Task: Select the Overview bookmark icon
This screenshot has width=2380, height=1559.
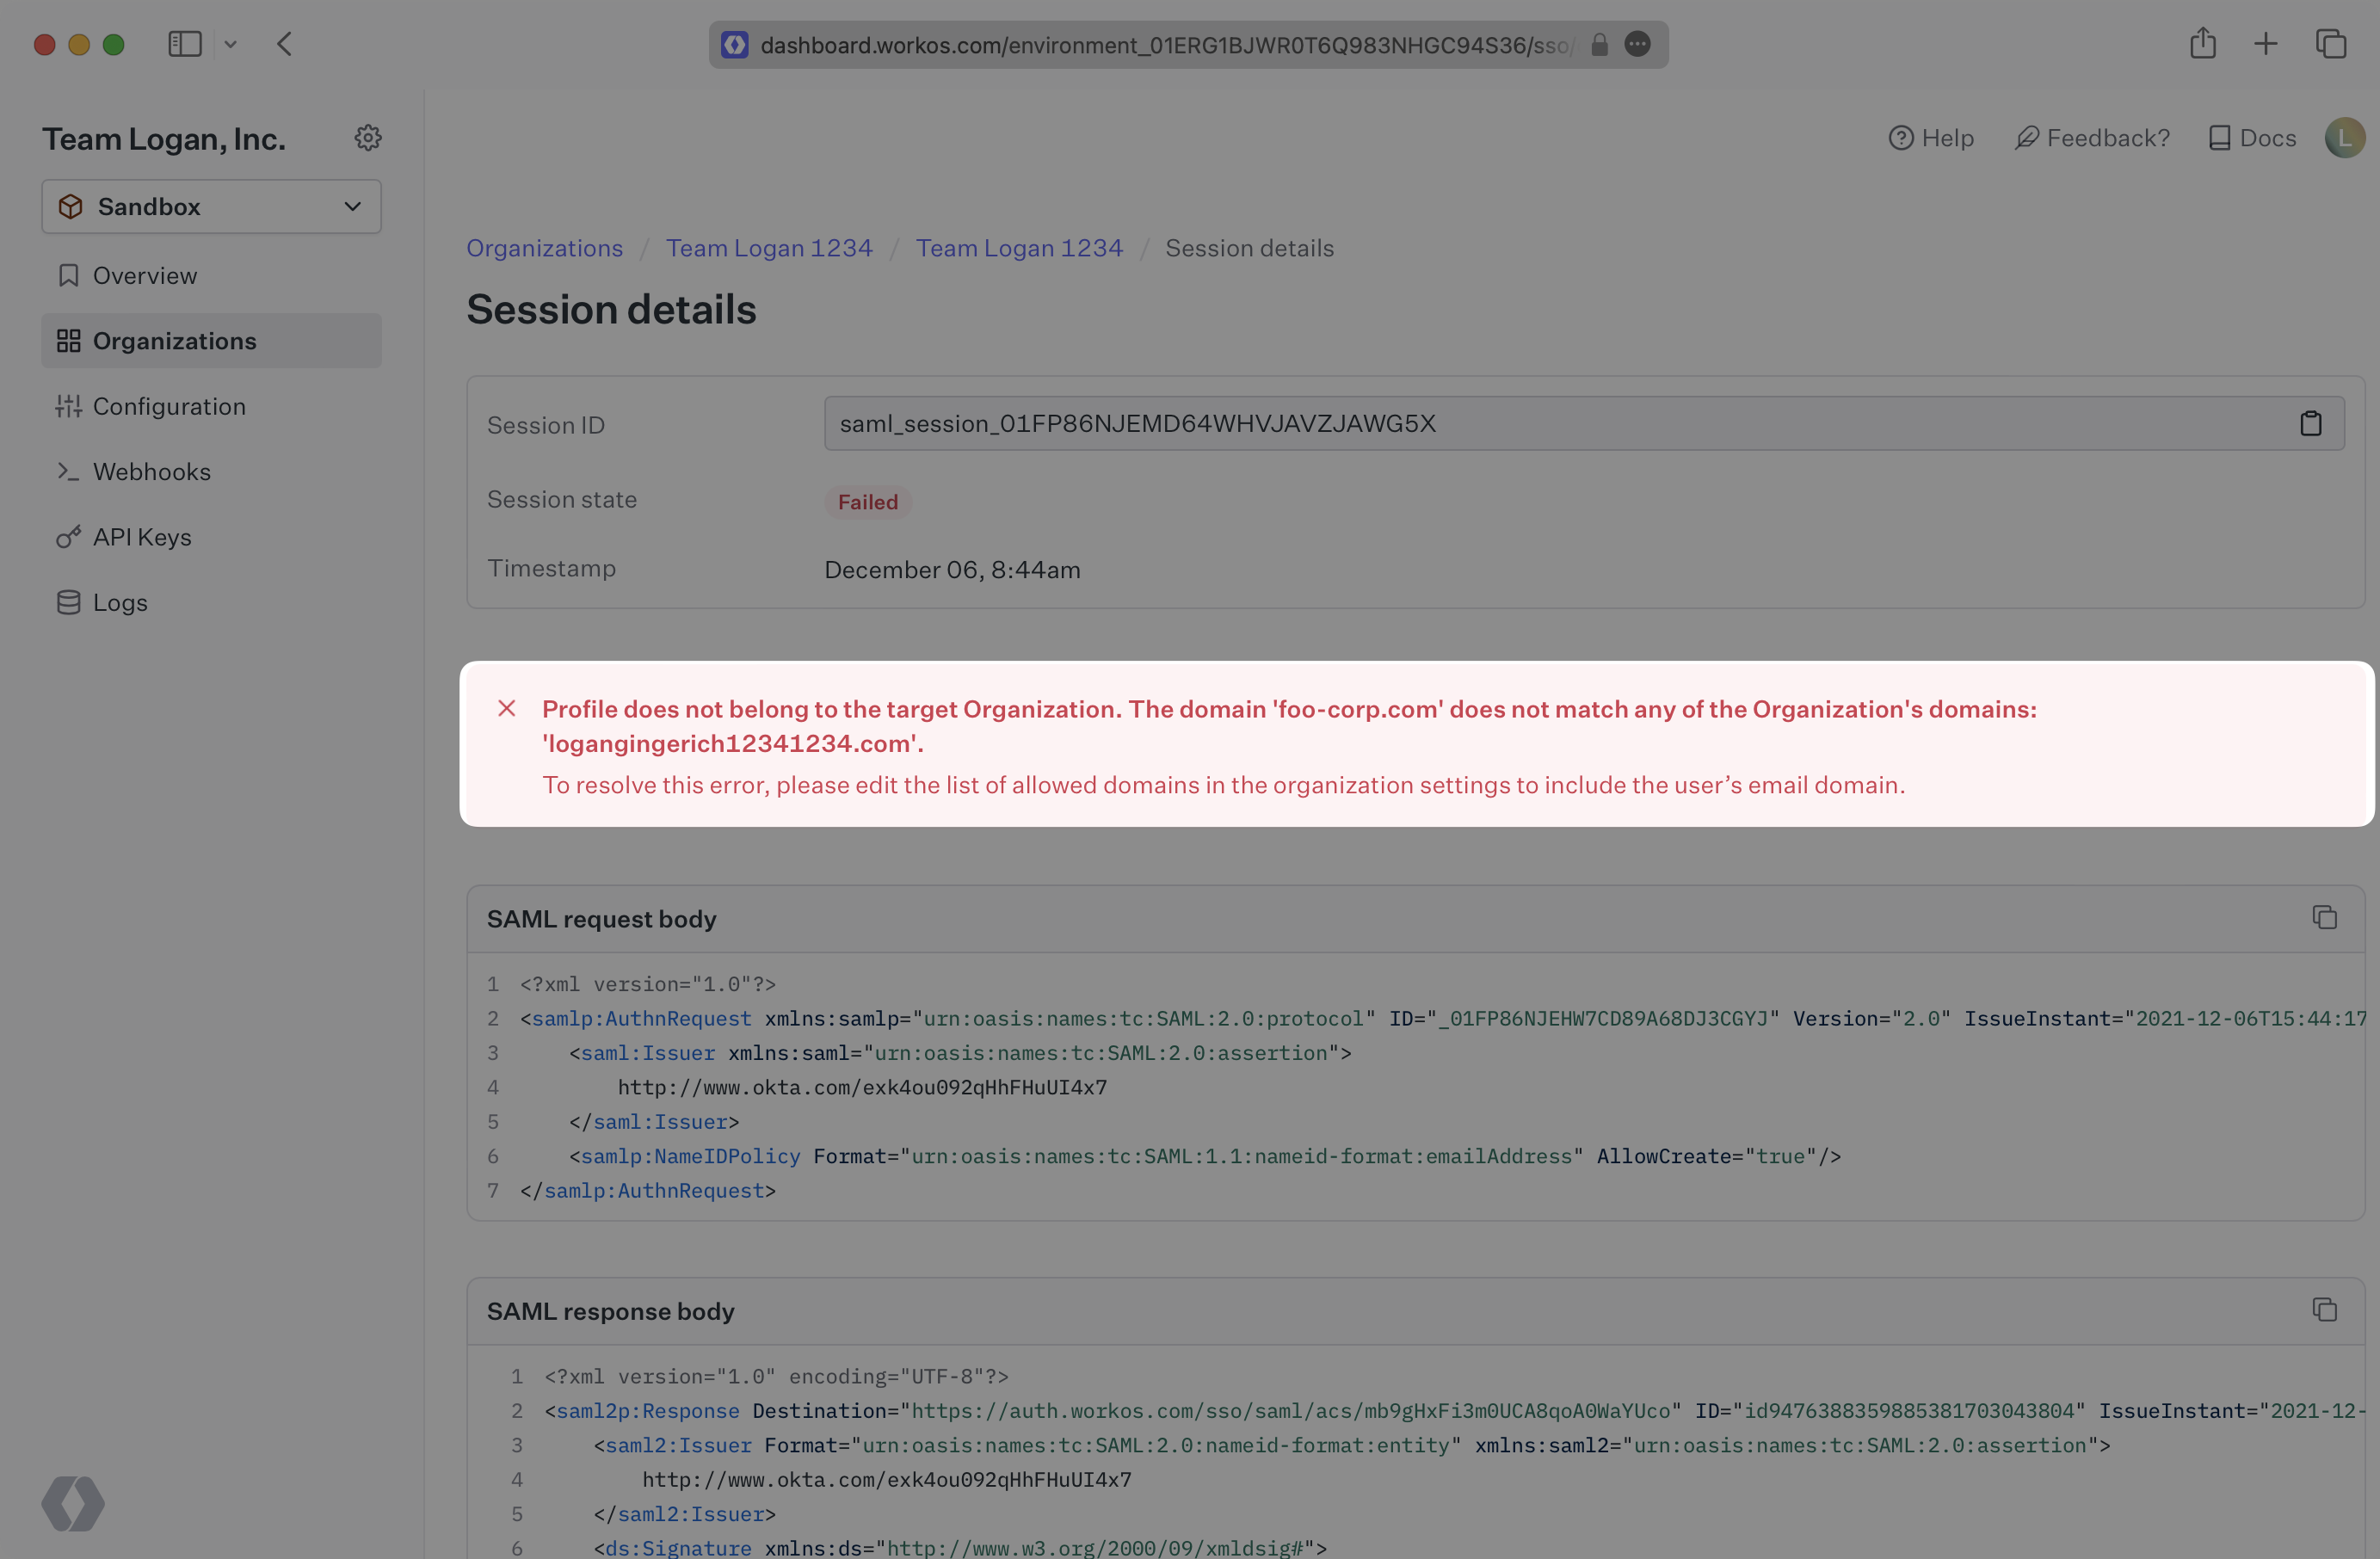Action: (x=68, y=275)
